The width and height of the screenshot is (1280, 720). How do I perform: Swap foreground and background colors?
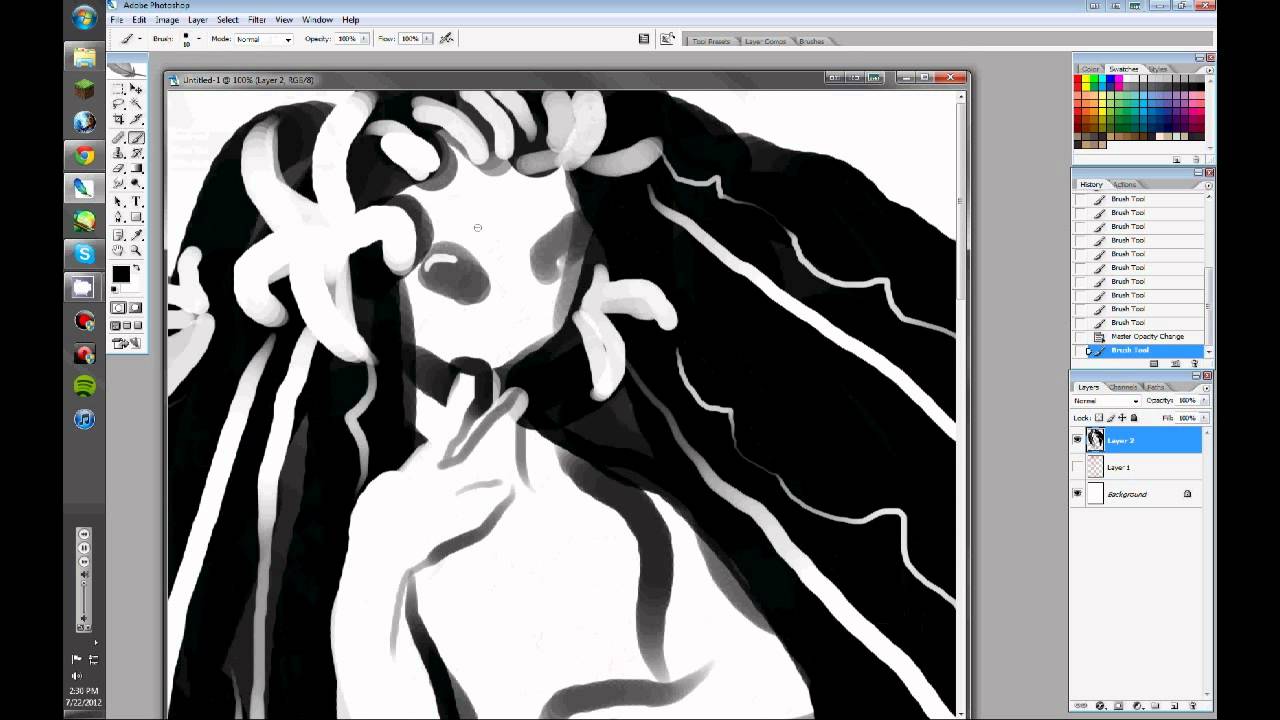(137, 268)
